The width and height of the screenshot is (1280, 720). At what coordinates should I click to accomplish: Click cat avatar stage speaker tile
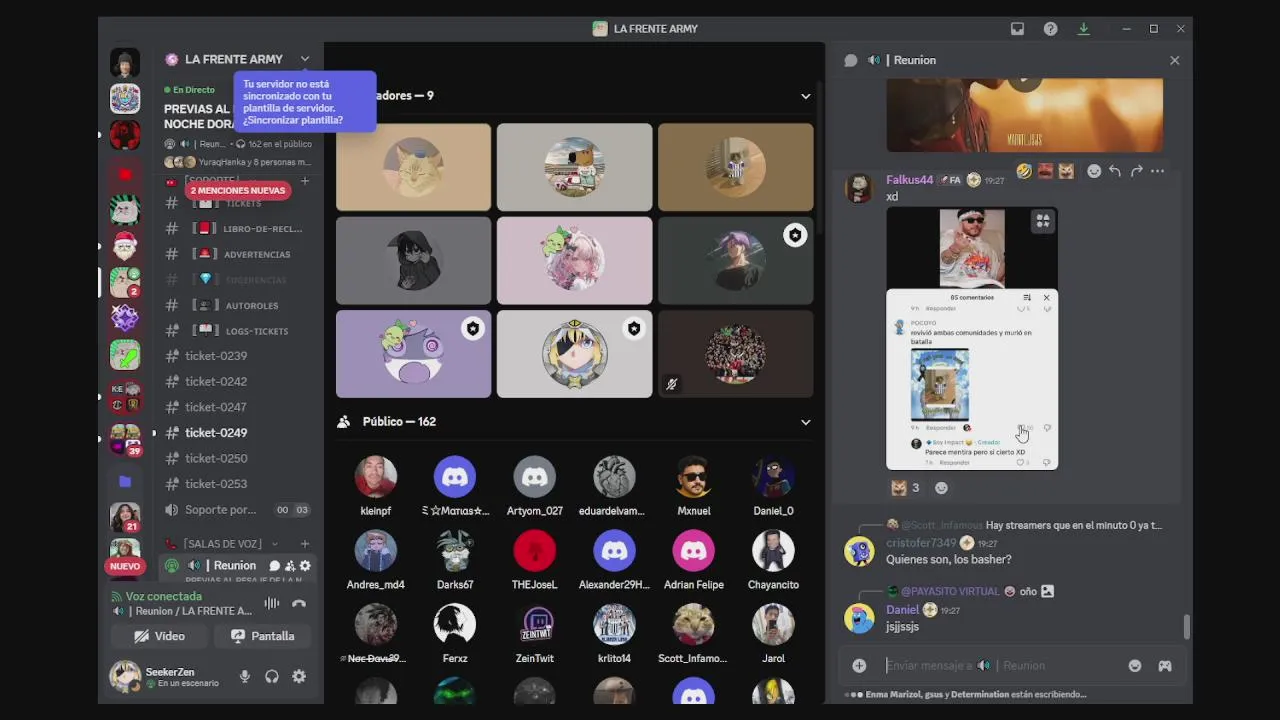(413, 167)
